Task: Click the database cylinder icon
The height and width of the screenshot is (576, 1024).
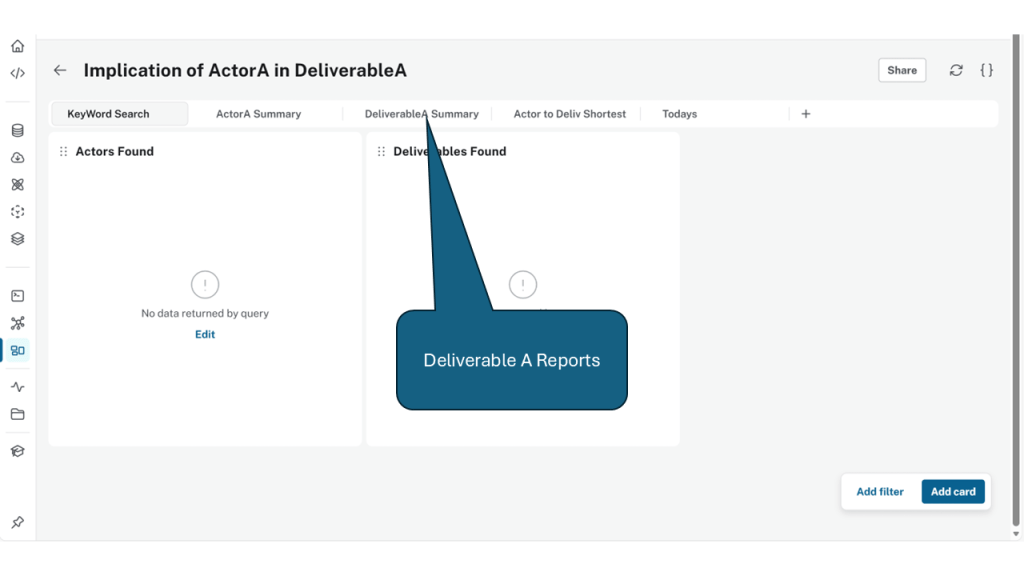Action: click(x=17, y=130)
